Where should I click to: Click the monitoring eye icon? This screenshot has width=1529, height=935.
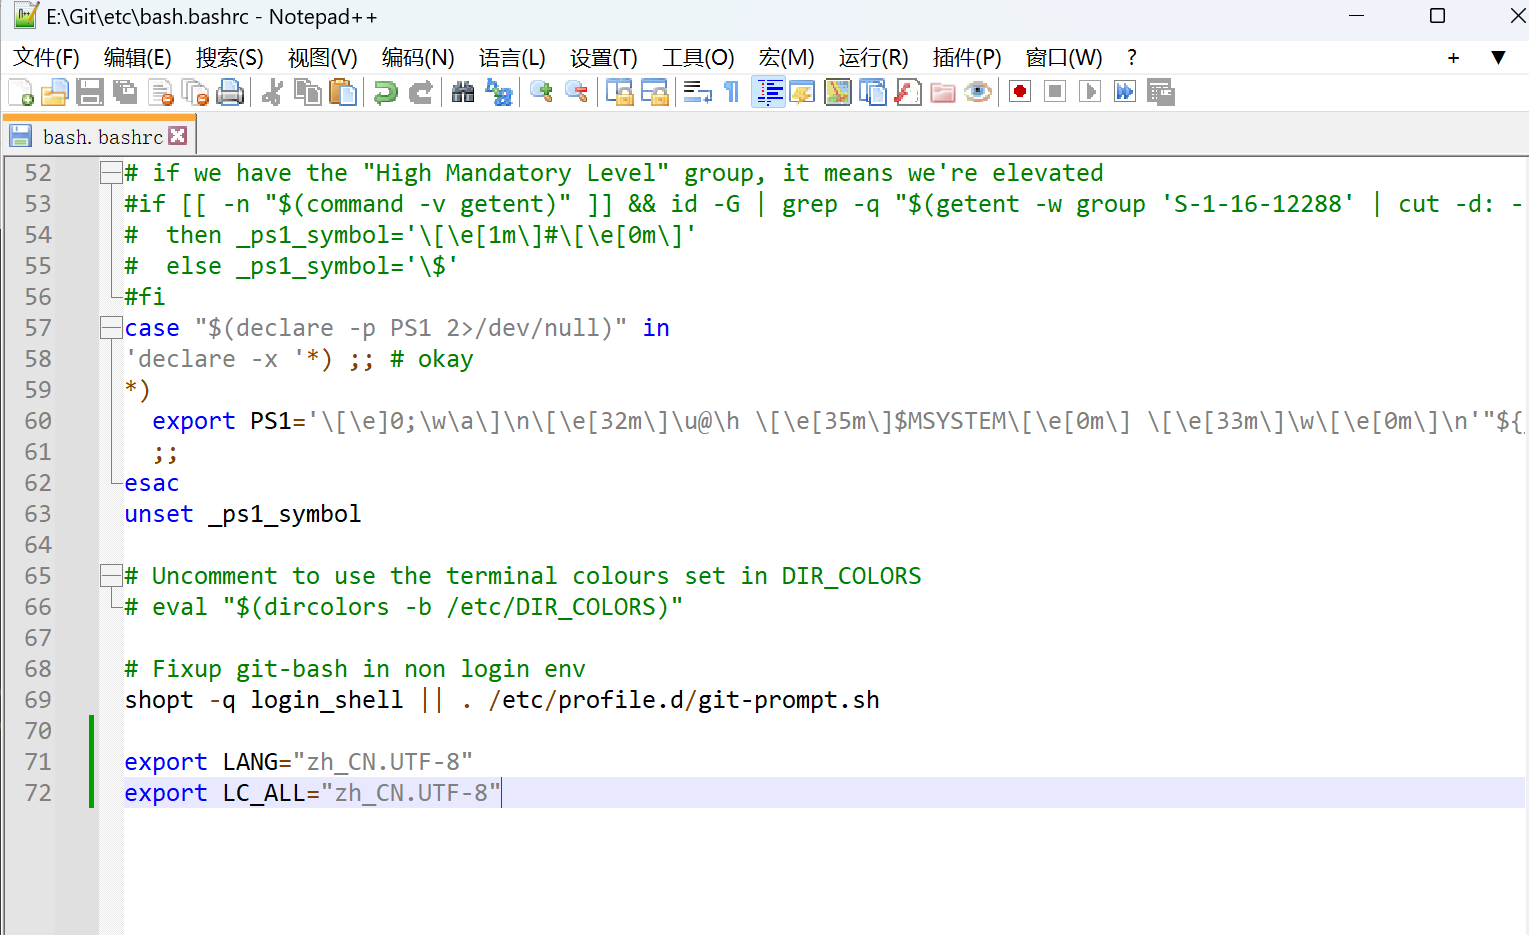tap(978, 93)
